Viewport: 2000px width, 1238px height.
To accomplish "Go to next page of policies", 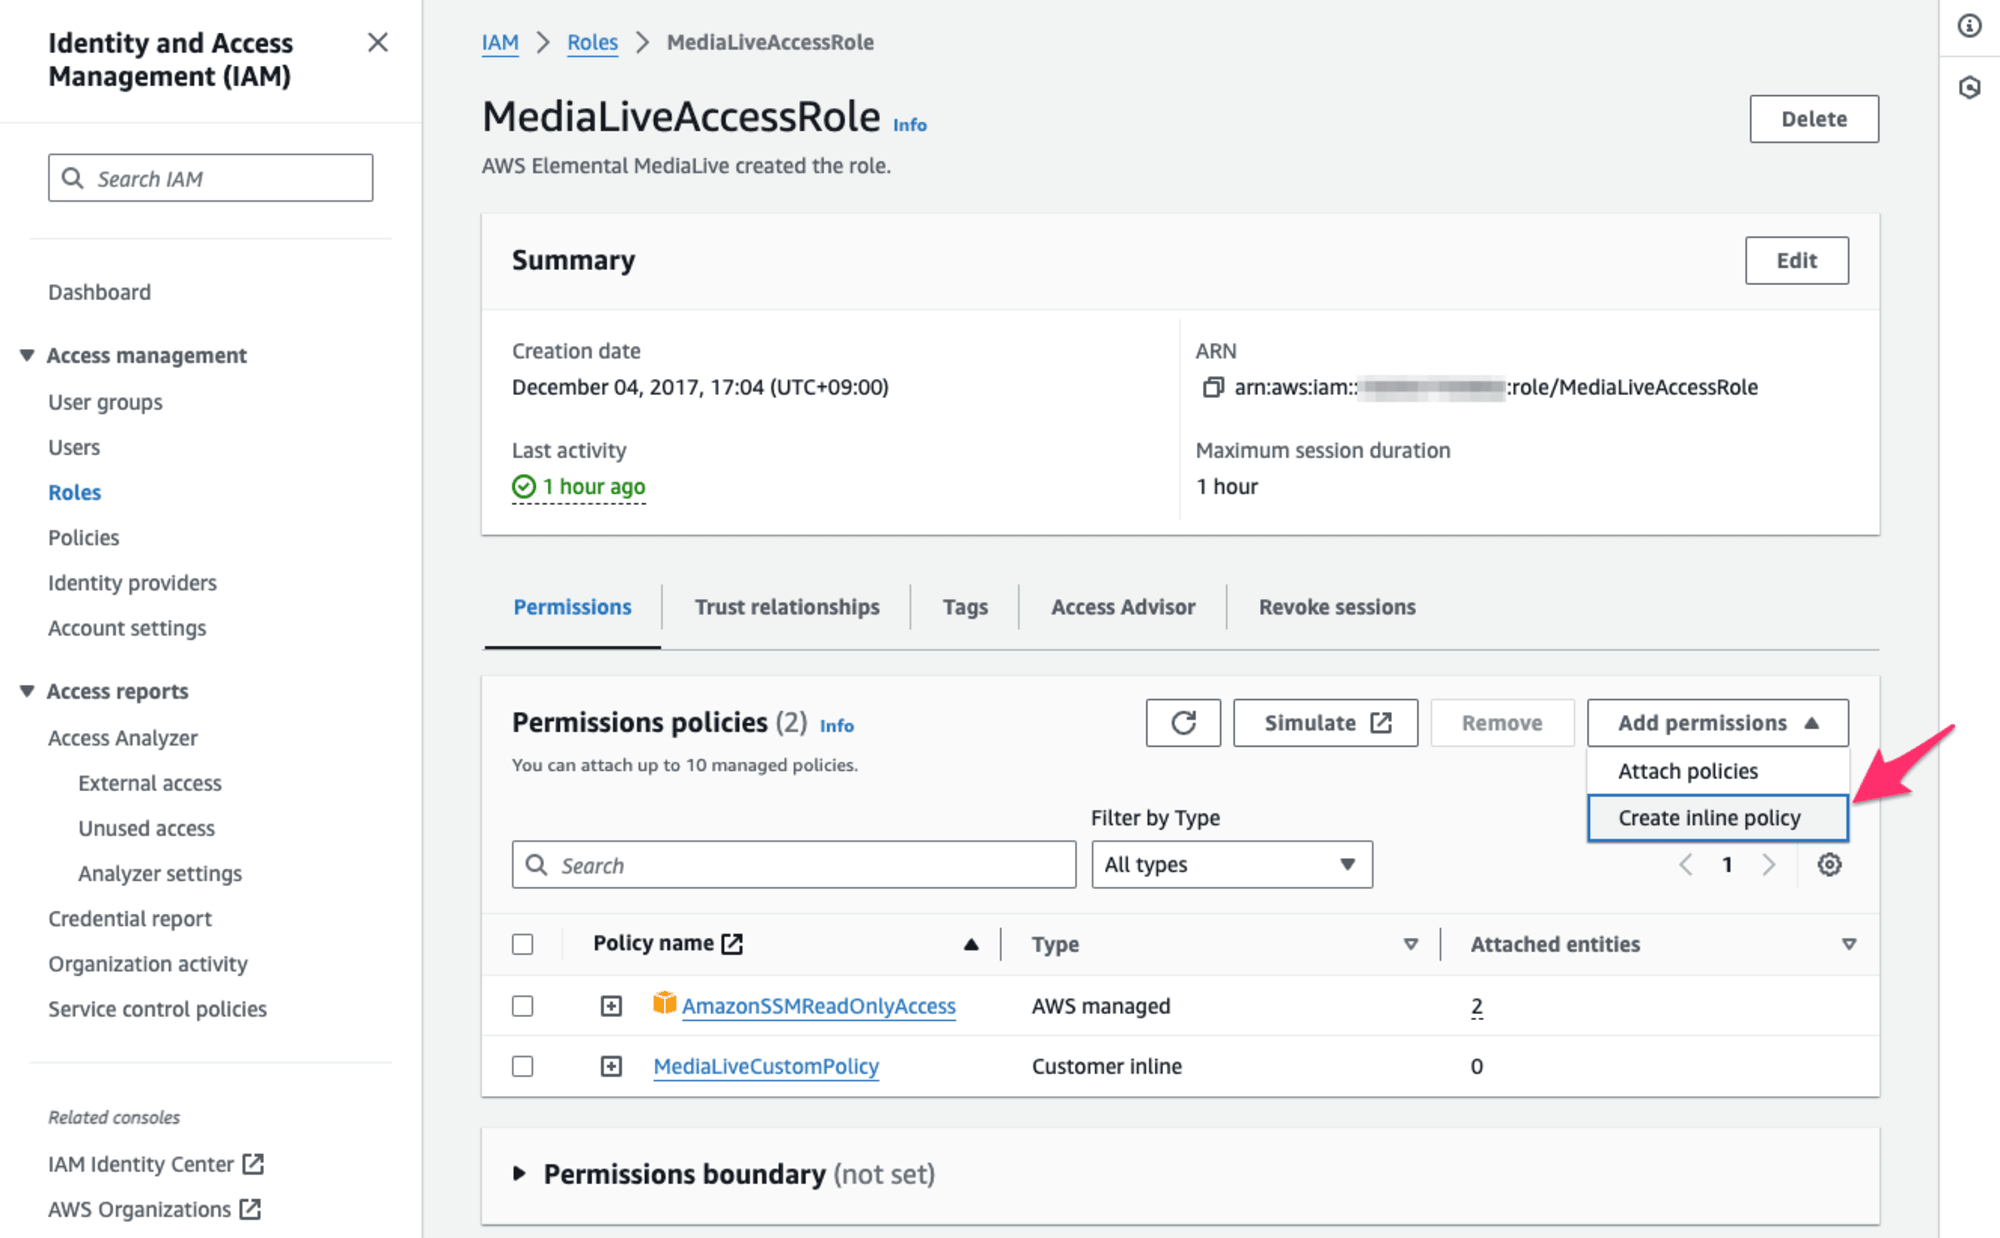I will tap(1768, 865).
